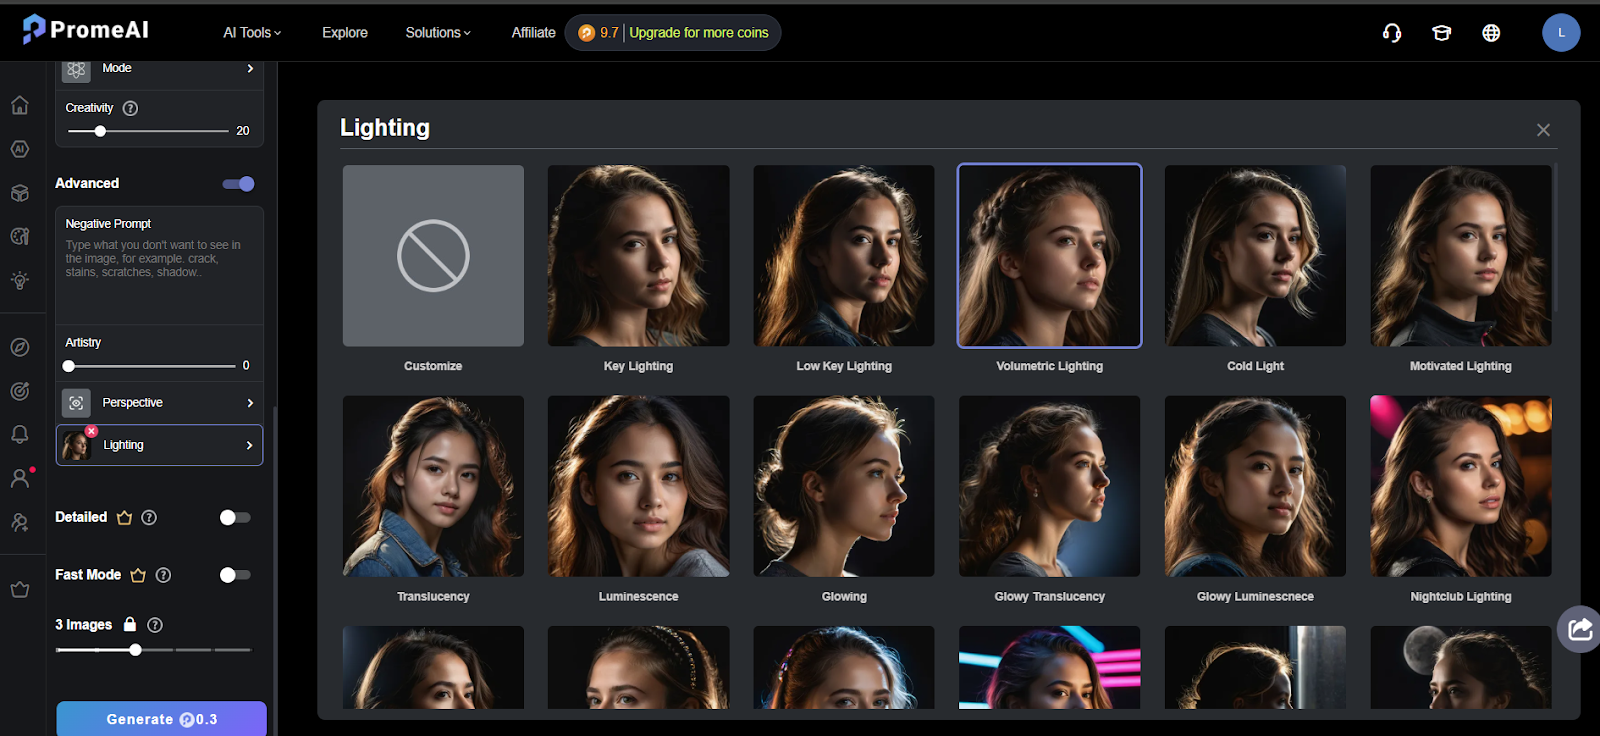Click the invite users sidebar icon
The width and height of the screenshot is (1600, 736).
pos(20,522)
